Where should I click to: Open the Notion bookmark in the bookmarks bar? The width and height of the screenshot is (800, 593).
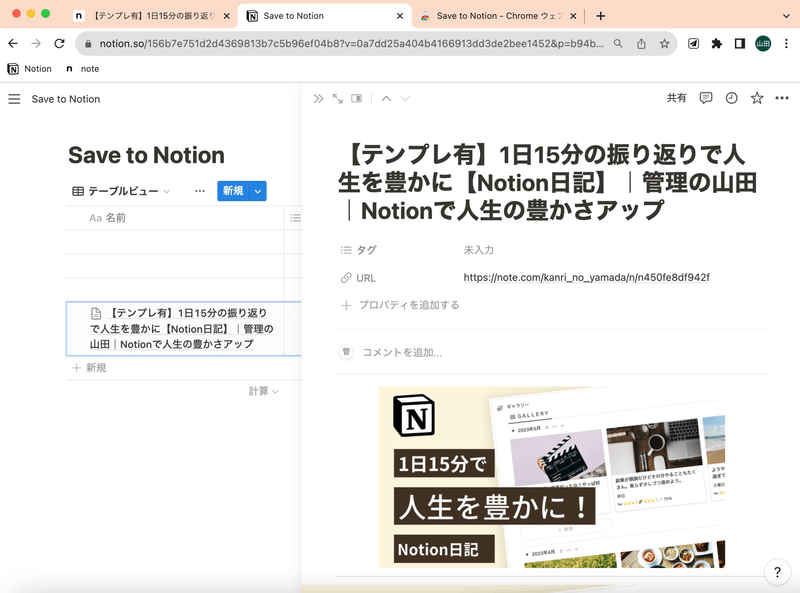tap(30, 69)
